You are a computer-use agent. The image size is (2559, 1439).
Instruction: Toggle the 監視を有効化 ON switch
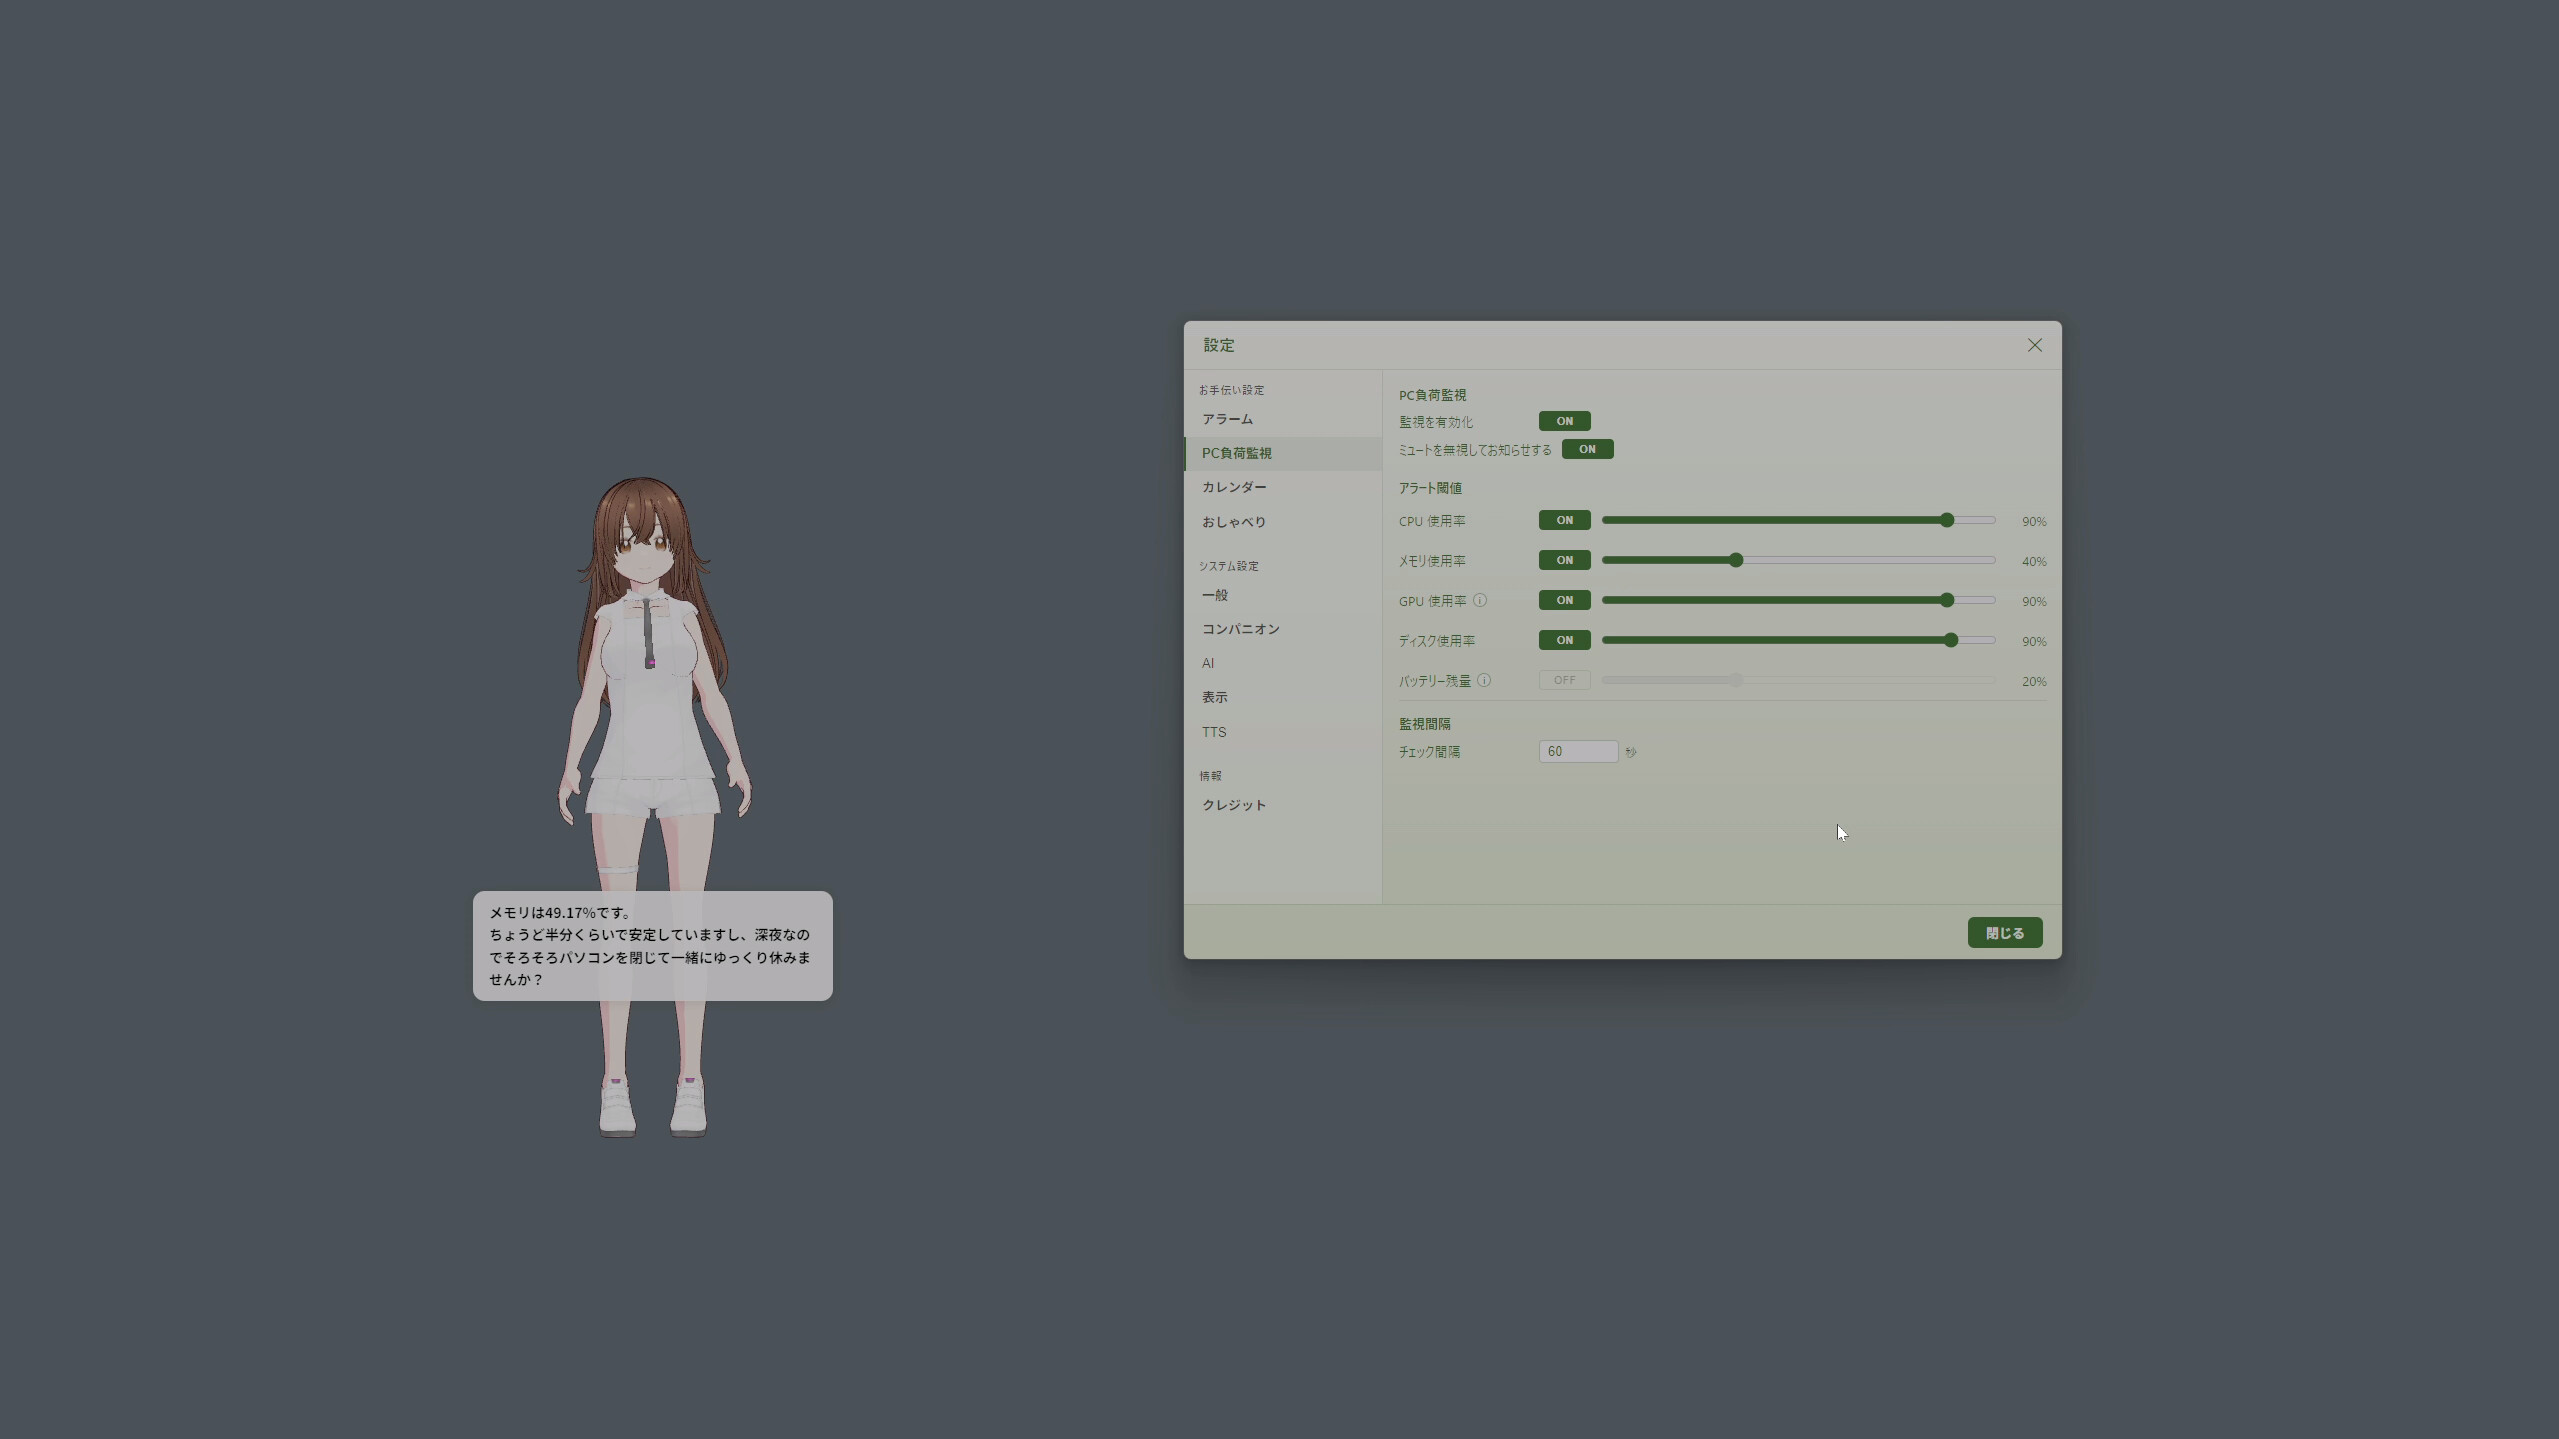[x=1564, y=421]
